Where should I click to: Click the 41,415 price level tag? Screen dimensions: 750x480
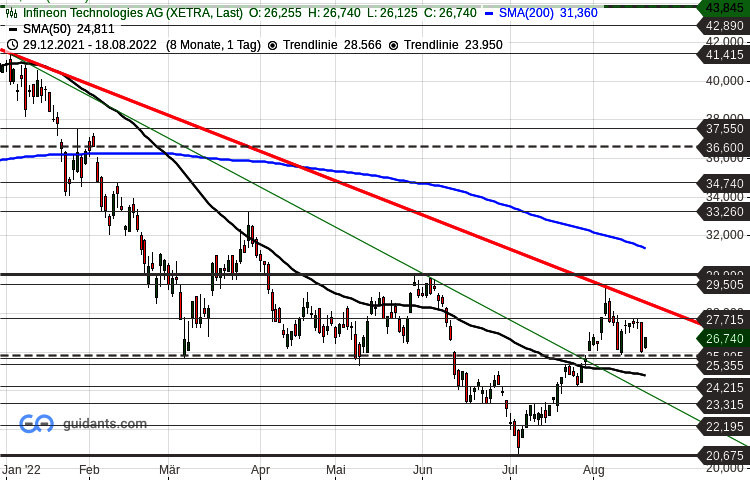(724, 55)
